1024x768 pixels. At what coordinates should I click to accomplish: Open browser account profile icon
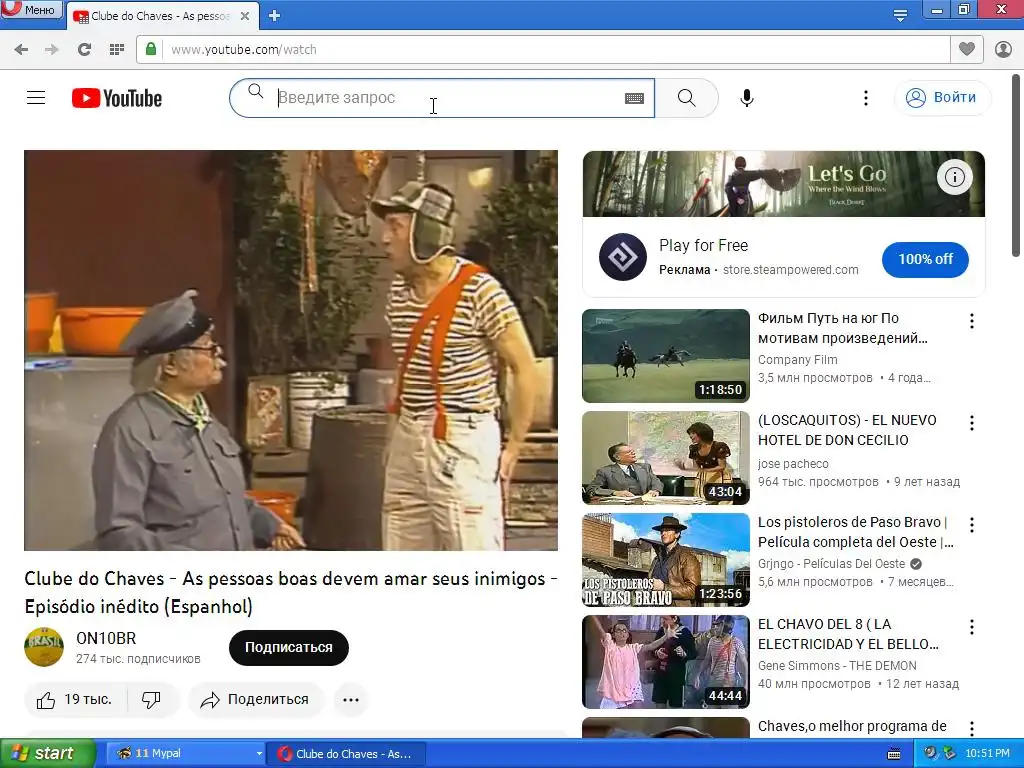(1003, 49)
